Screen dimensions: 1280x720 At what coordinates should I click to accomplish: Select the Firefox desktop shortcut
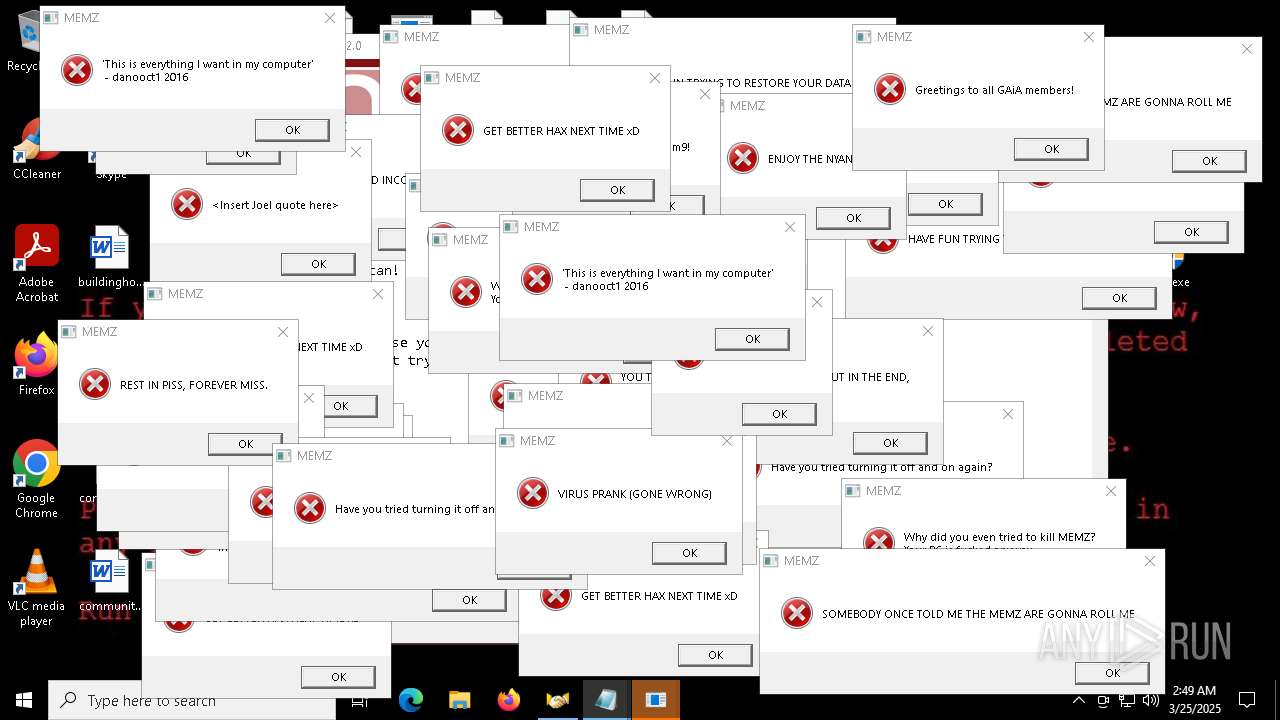pyautogui.click(x=37, y=365)
